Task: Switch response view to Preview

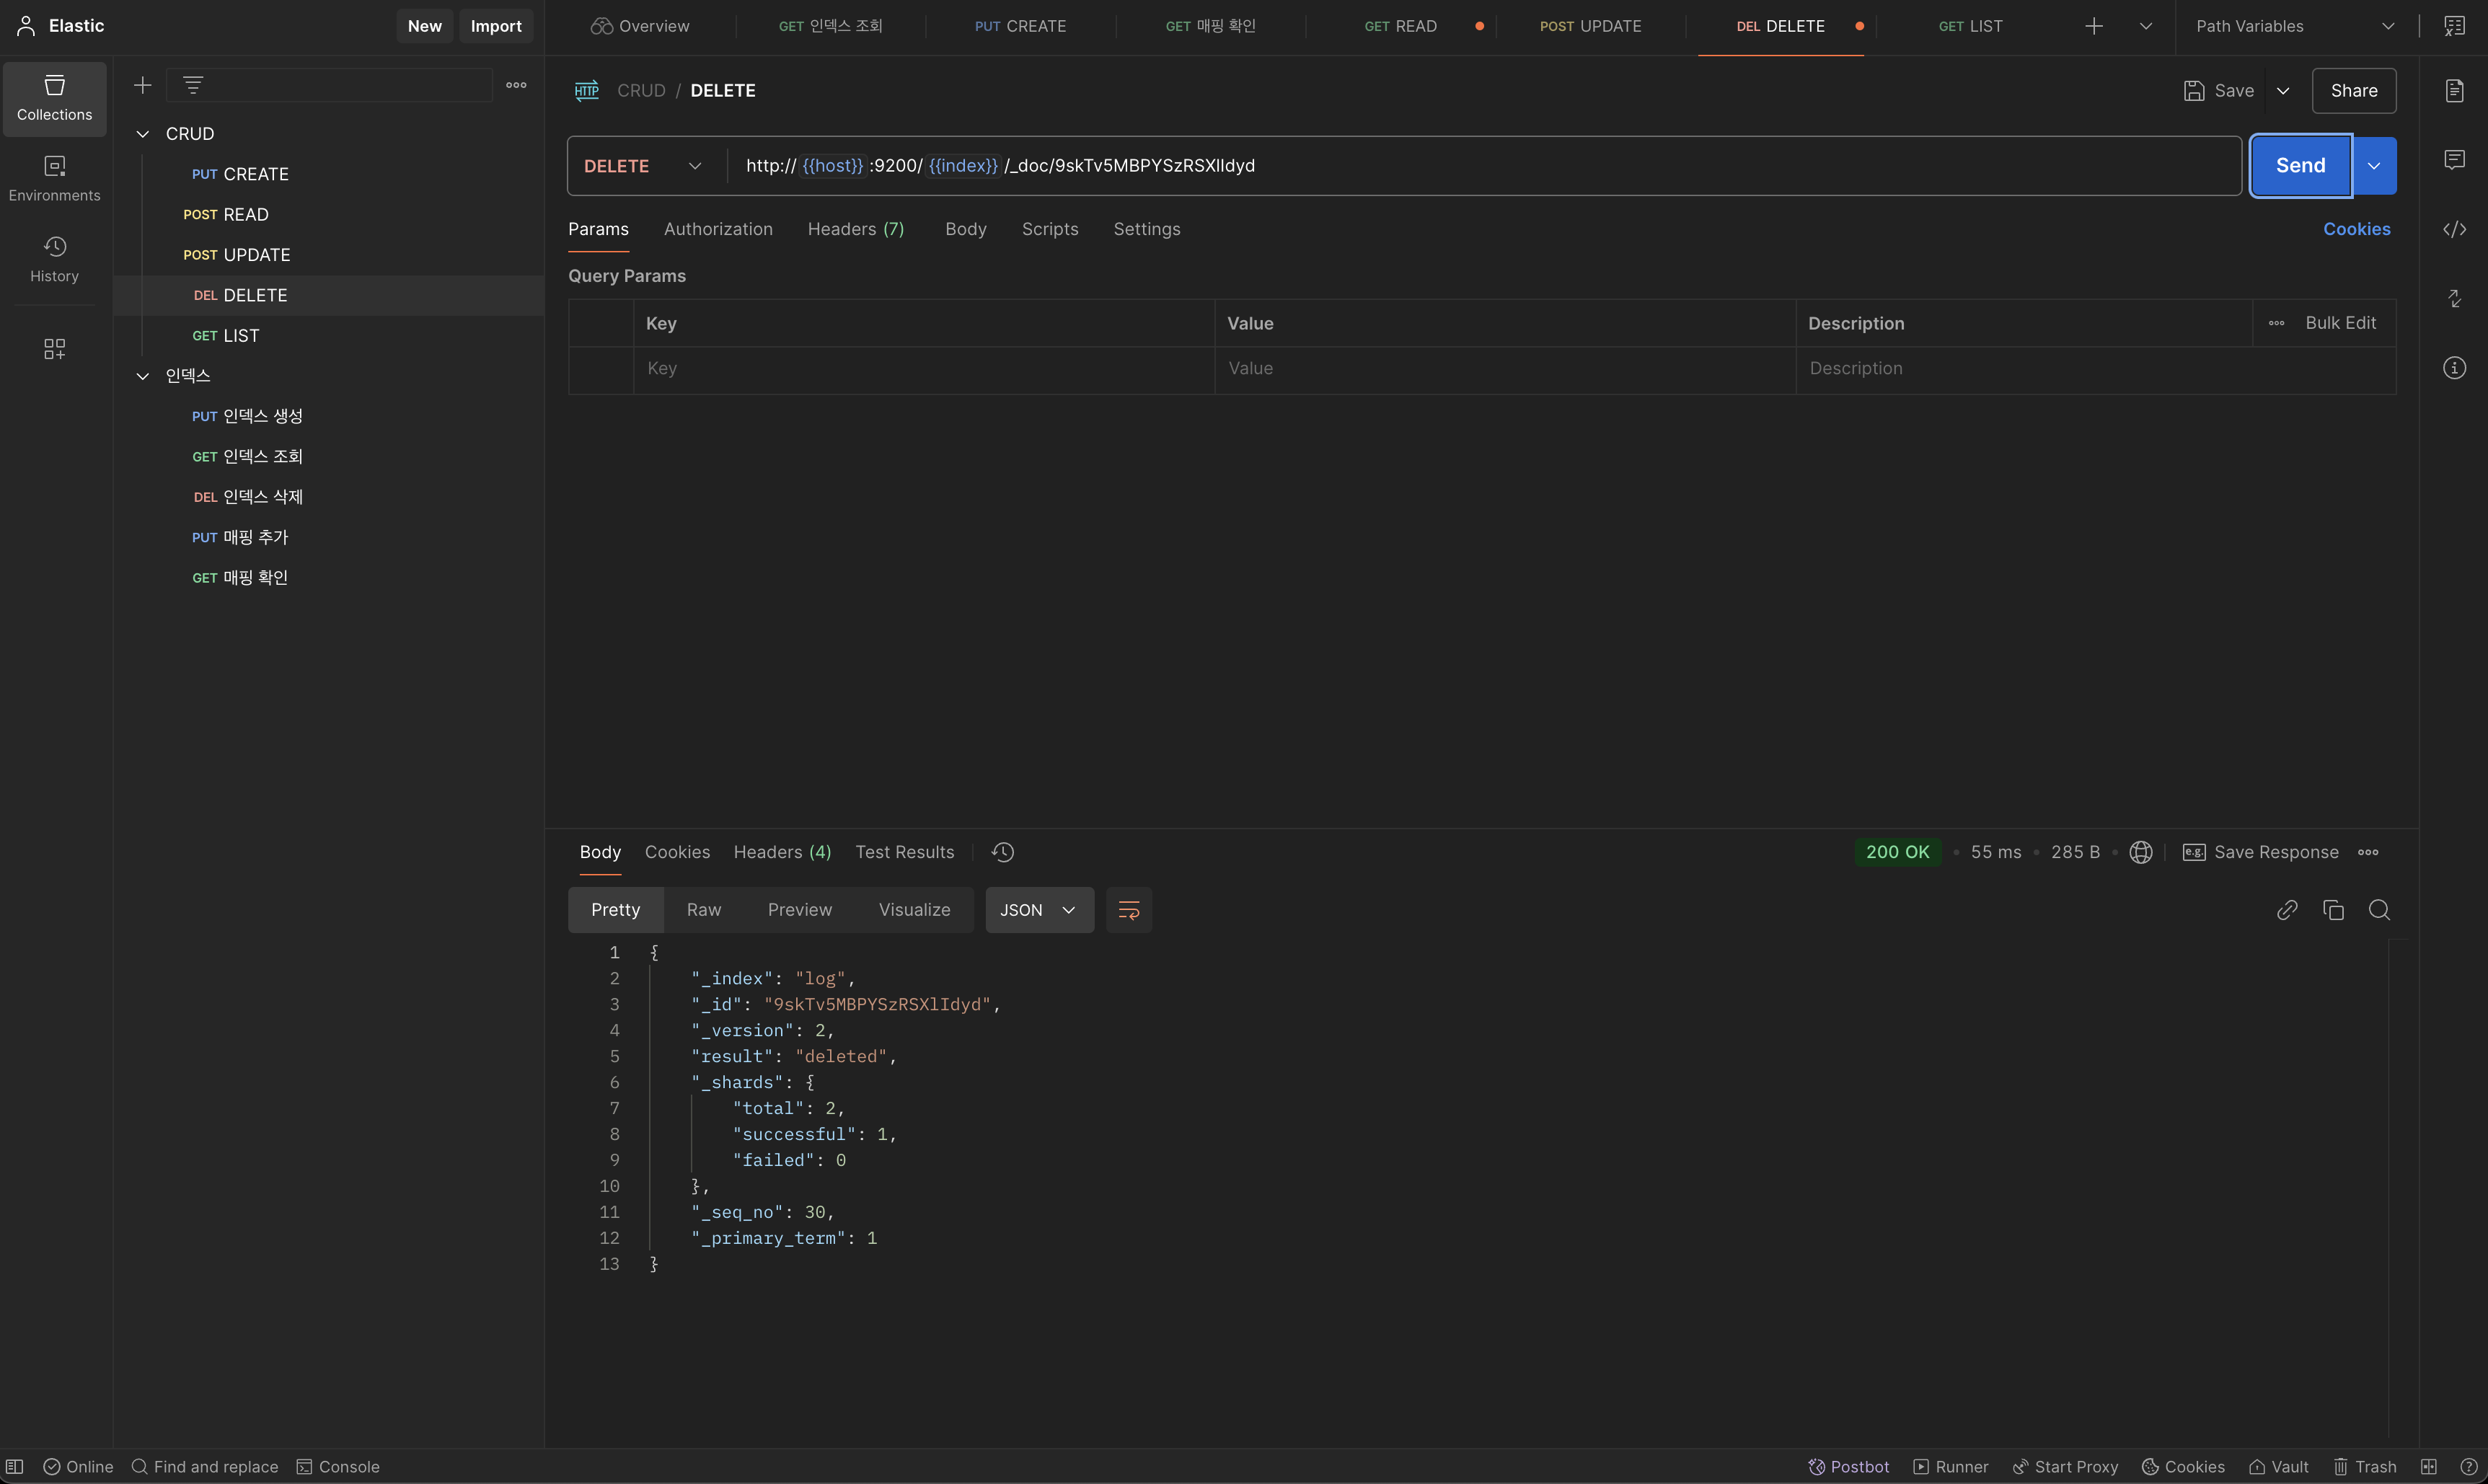Action: tap(799, 910)
